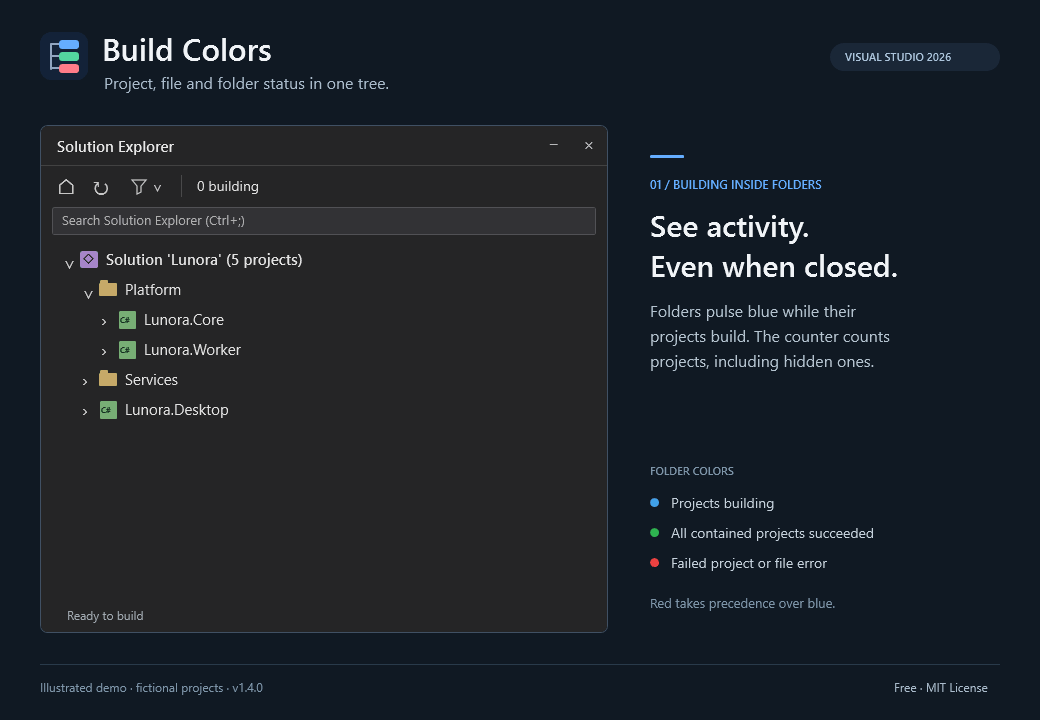Image resolution: width=1040 pixels, height=720 pixels.
Task: Expand the Lunora.Desktop project
Action: coord(85,412)
